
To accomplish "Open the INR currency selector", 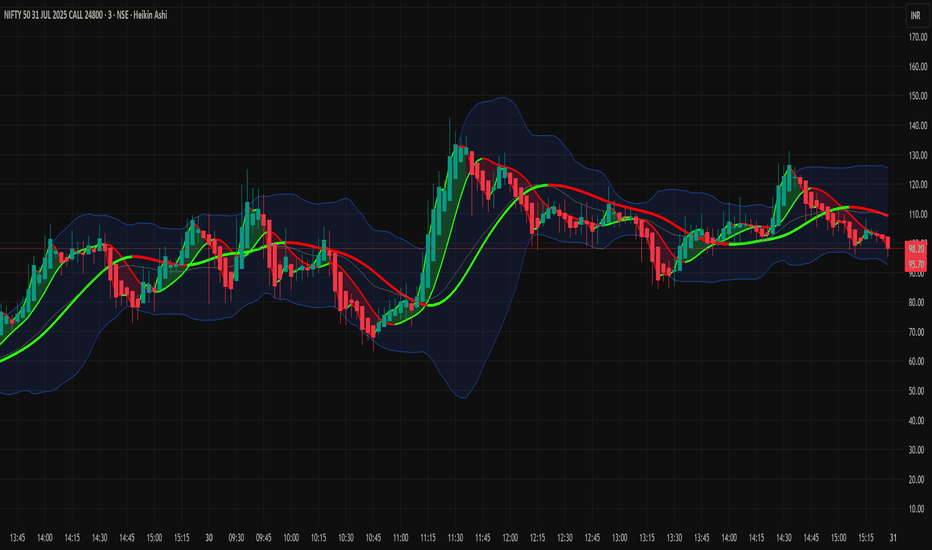I will [x=916, y=15].
